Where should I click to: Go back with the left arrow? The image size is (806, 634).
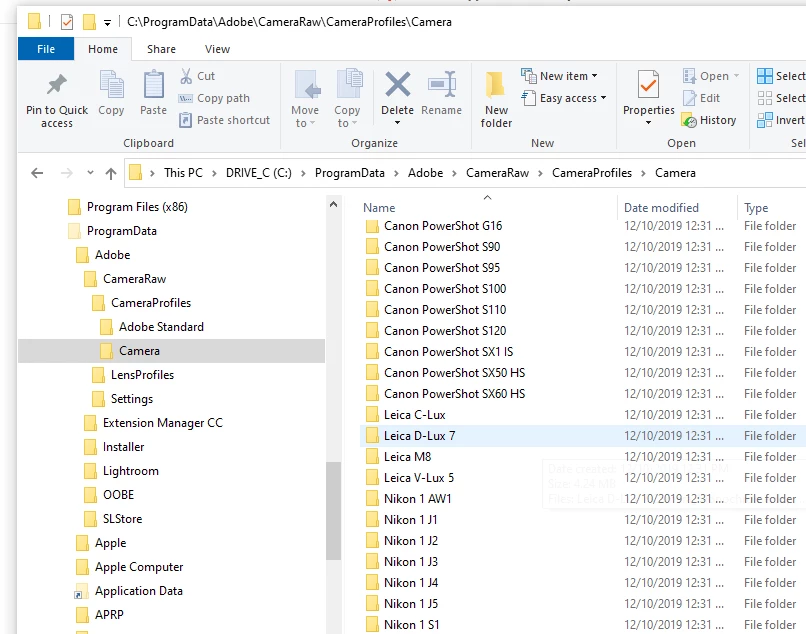pos(37,173)
